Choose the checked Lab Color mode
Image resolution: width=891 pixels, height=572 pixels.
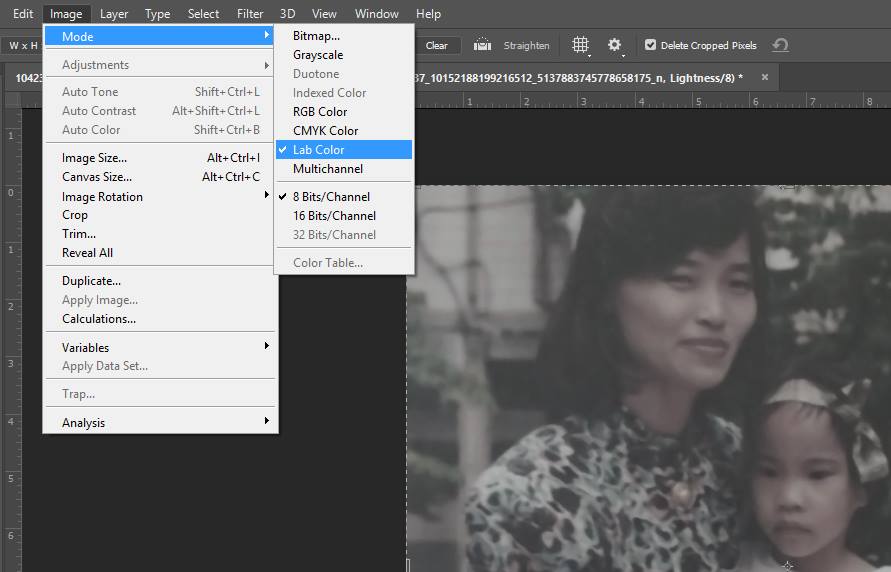318,150
